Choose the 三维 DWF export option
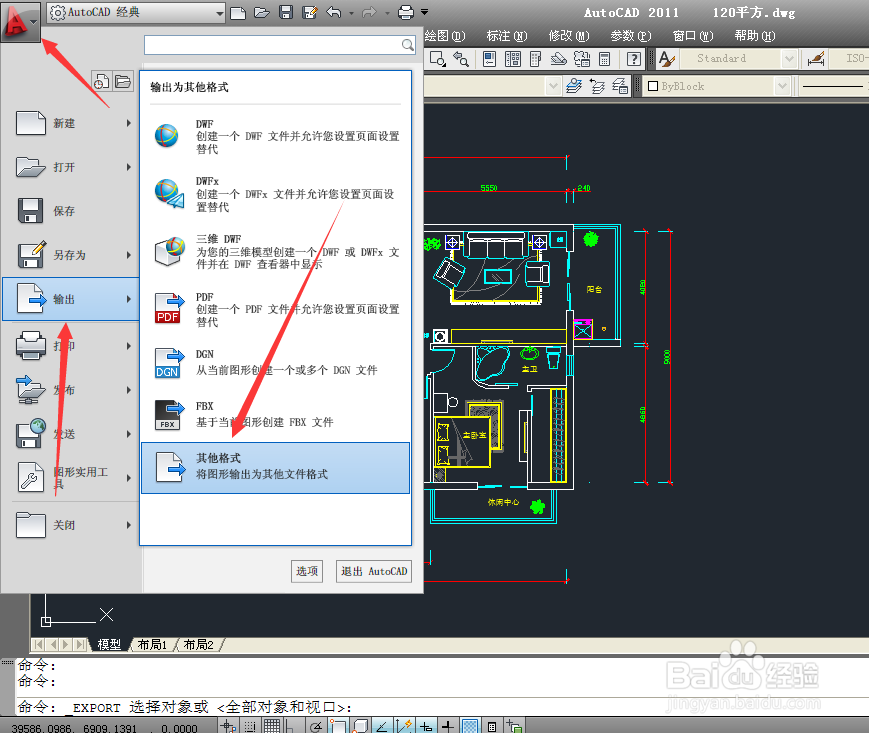 (275, 252)
